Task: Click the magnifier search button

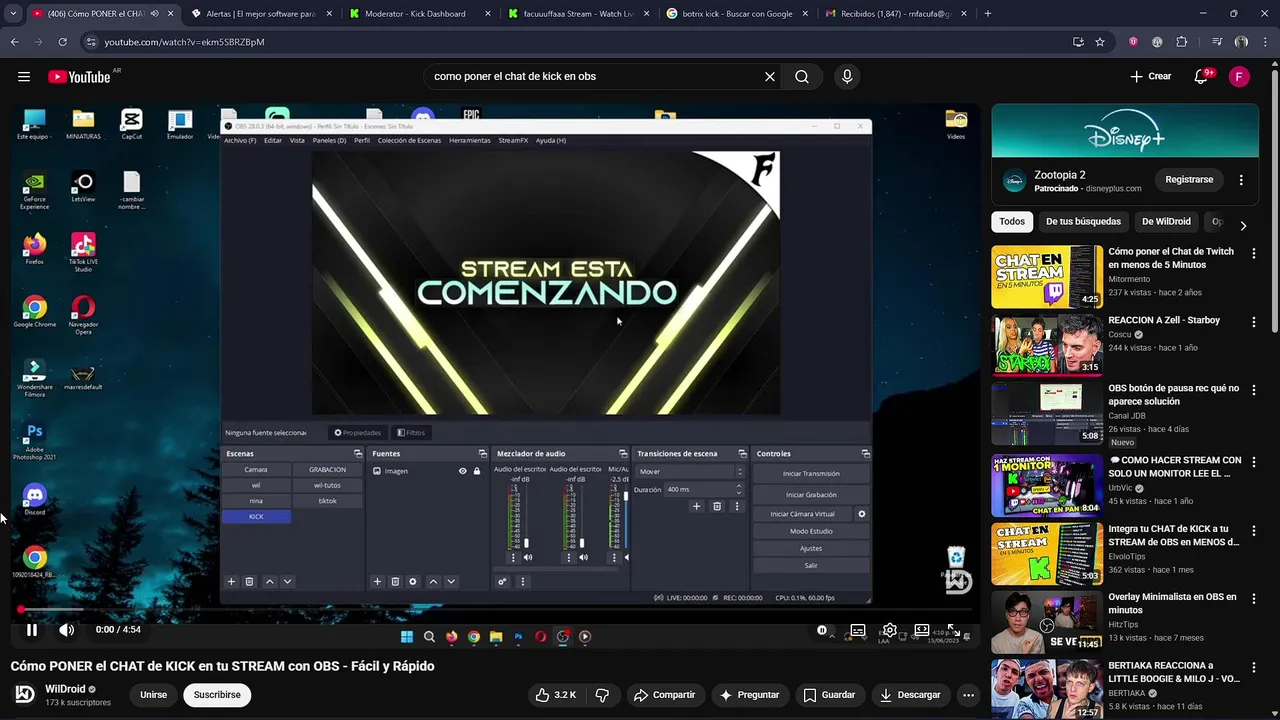Action: 802,77
